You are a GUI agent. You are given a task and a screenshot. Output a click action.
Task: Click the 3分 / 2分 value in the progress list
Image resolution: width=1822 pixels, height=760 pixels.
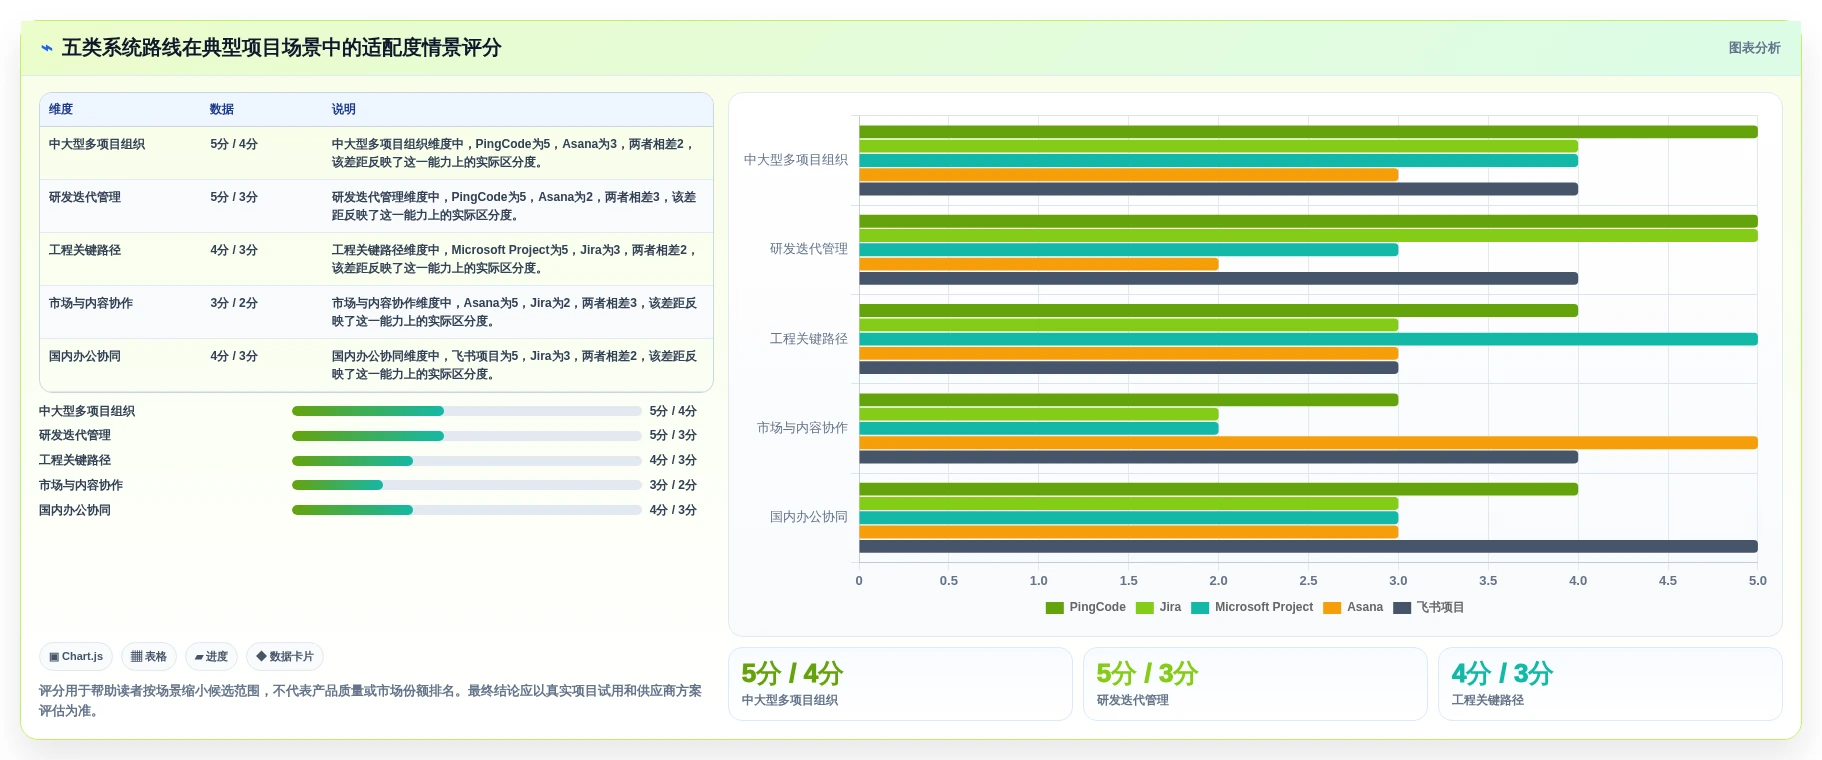(673, 485)
